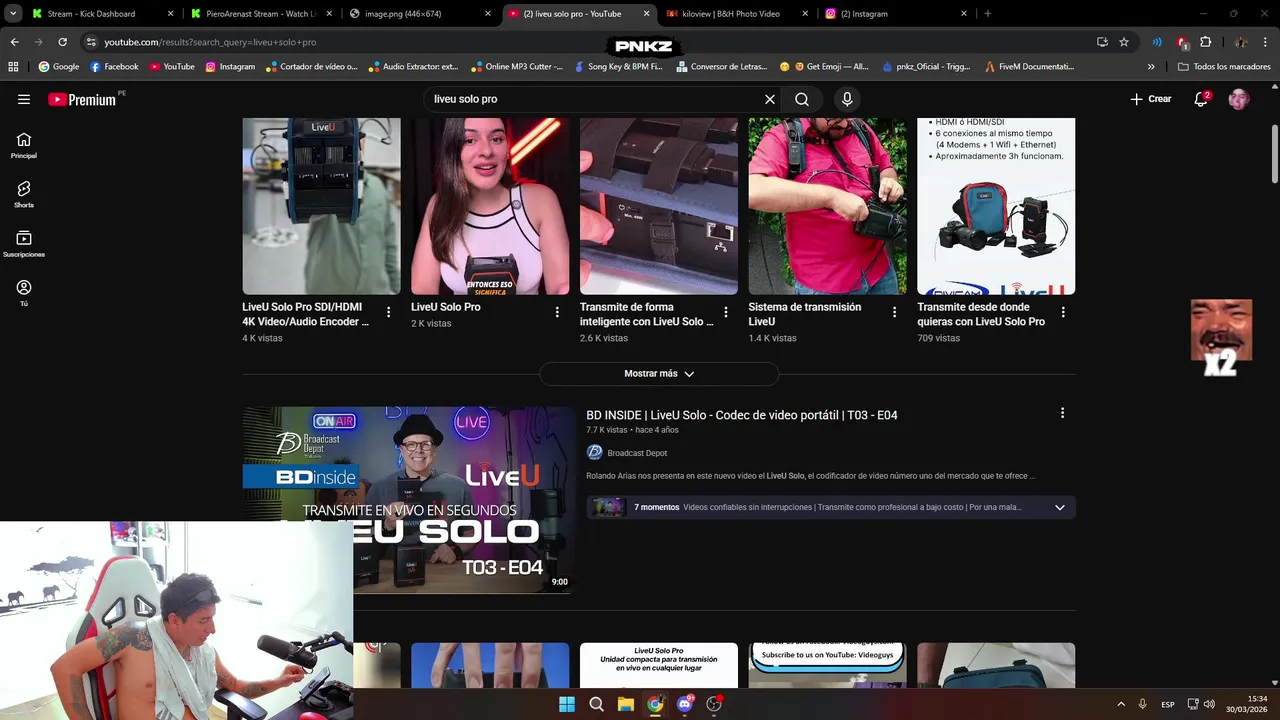
Task: Open the Chrome apps grid in bookmarks bar
Action: [x=13, y=67]
